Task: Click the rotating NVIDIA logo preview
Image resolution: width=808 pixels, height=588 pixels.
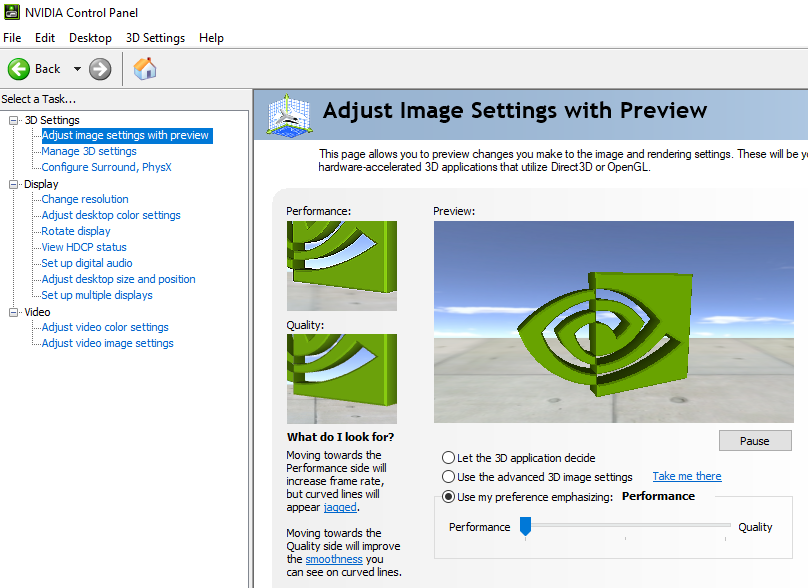Action: [x=614, y=322]
